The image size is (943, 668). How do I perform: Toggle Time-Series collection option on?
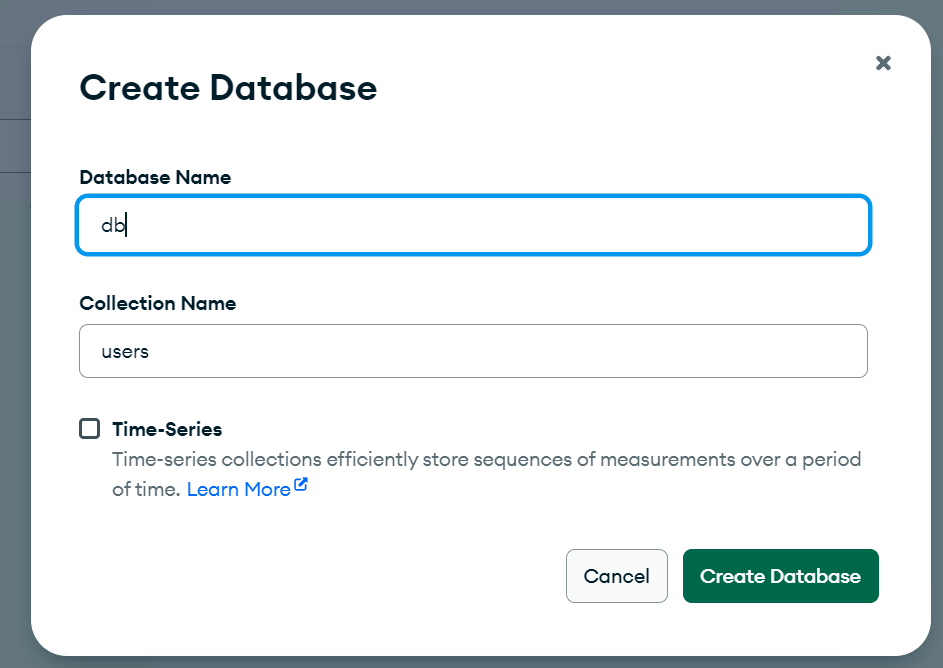89,428
